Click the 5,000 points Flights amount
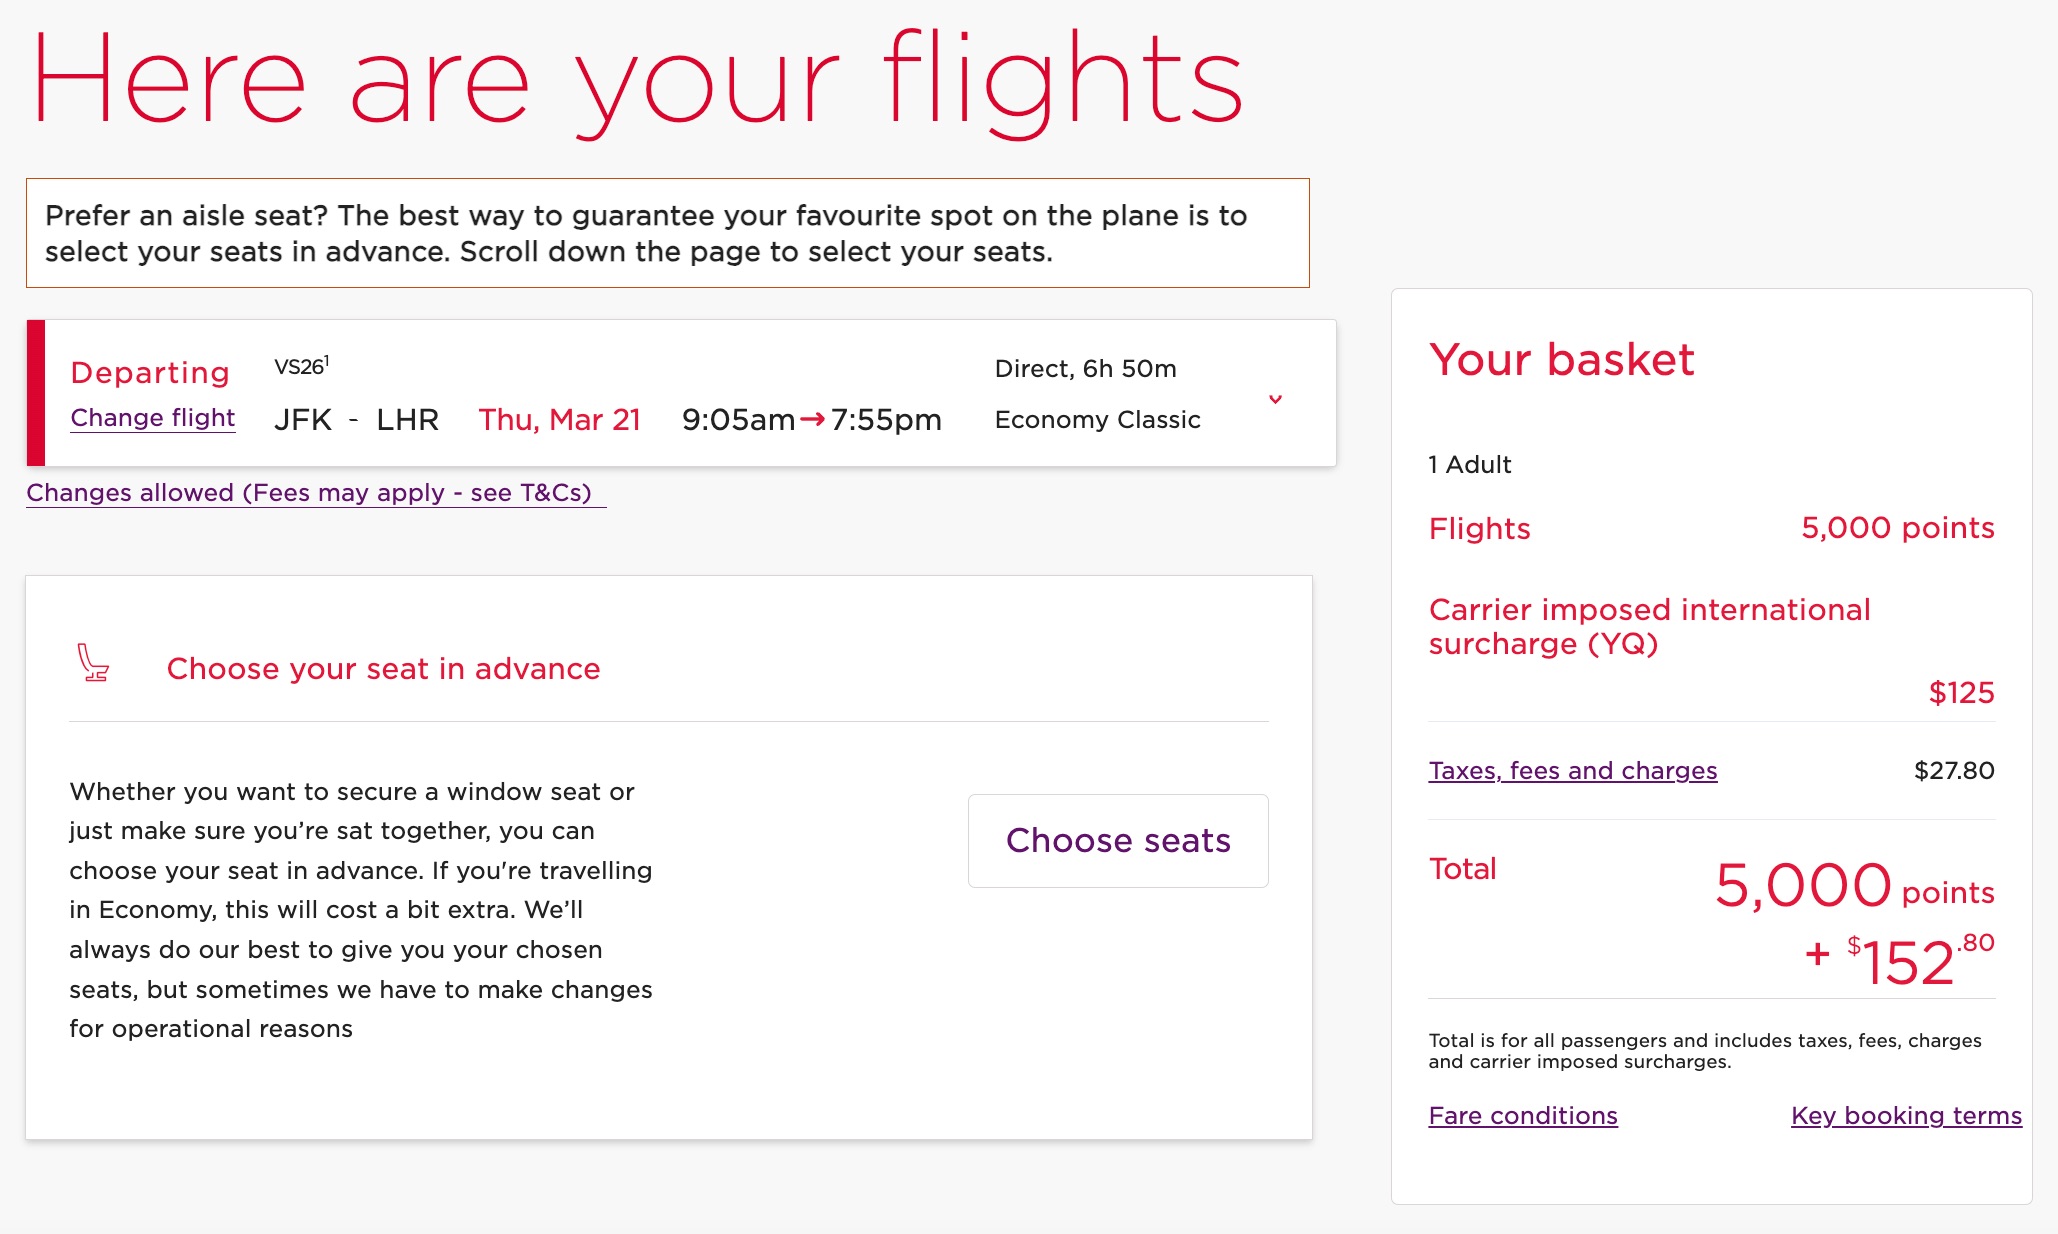 (x=1896, y=528)
